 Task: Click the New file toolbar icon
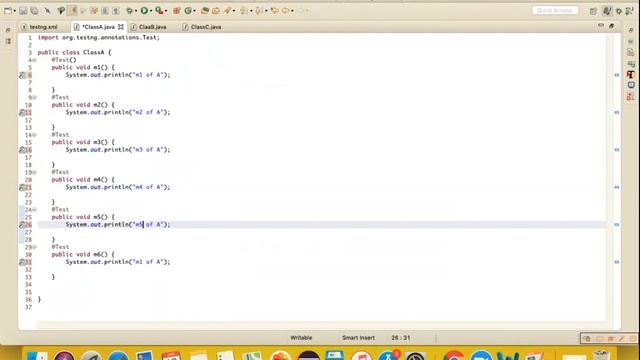click(8, 11)
